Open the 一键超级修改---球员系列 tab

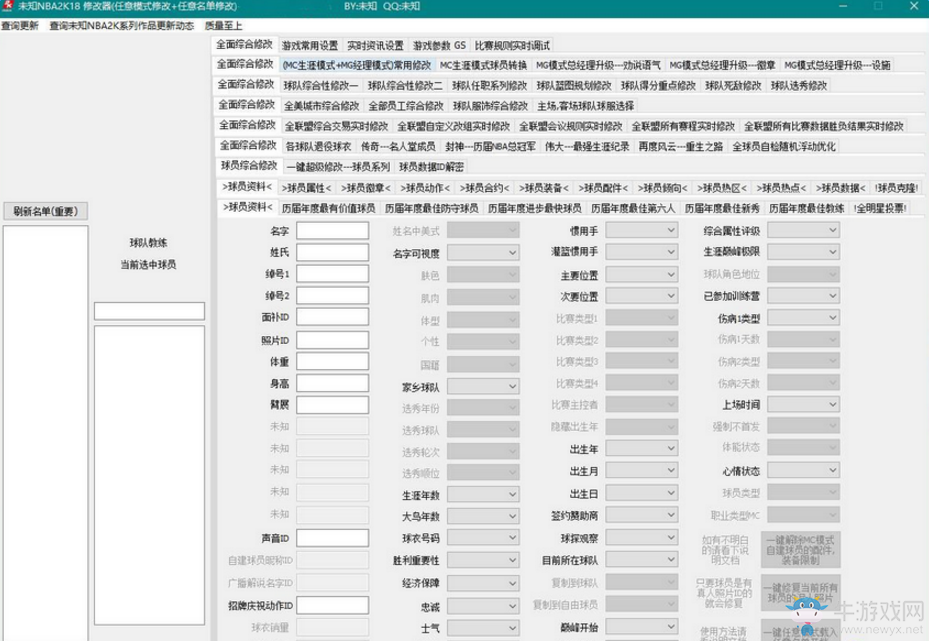click(x=338, y=167)
